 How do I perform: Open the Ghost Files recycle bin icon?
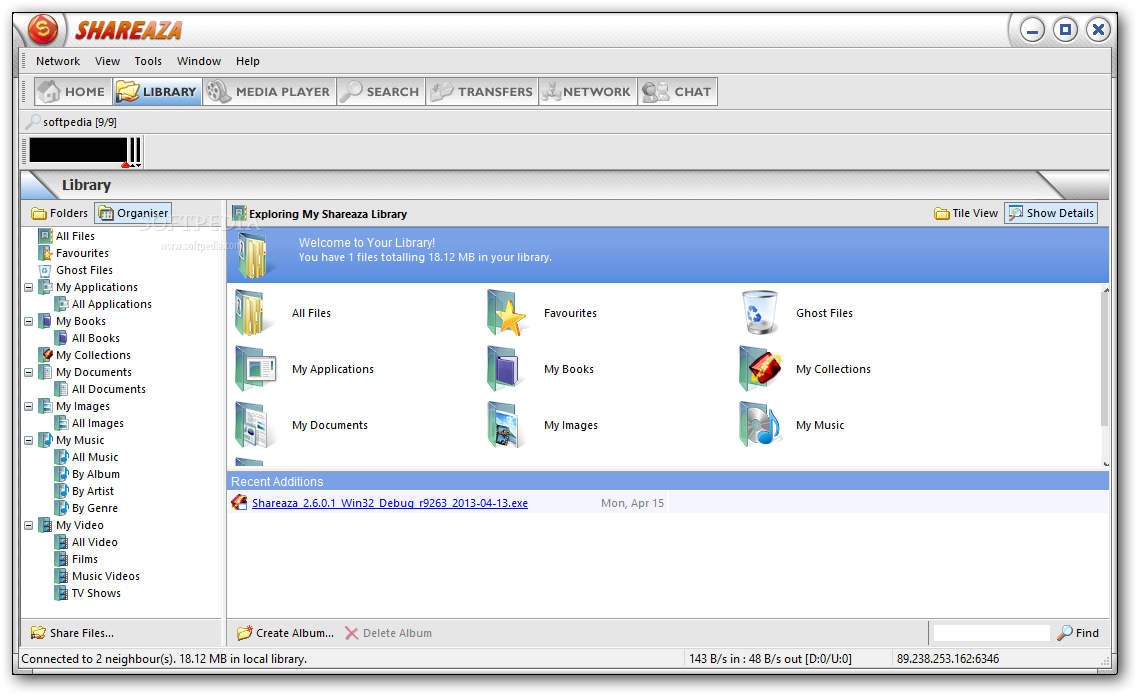click(x=760, y=313)
